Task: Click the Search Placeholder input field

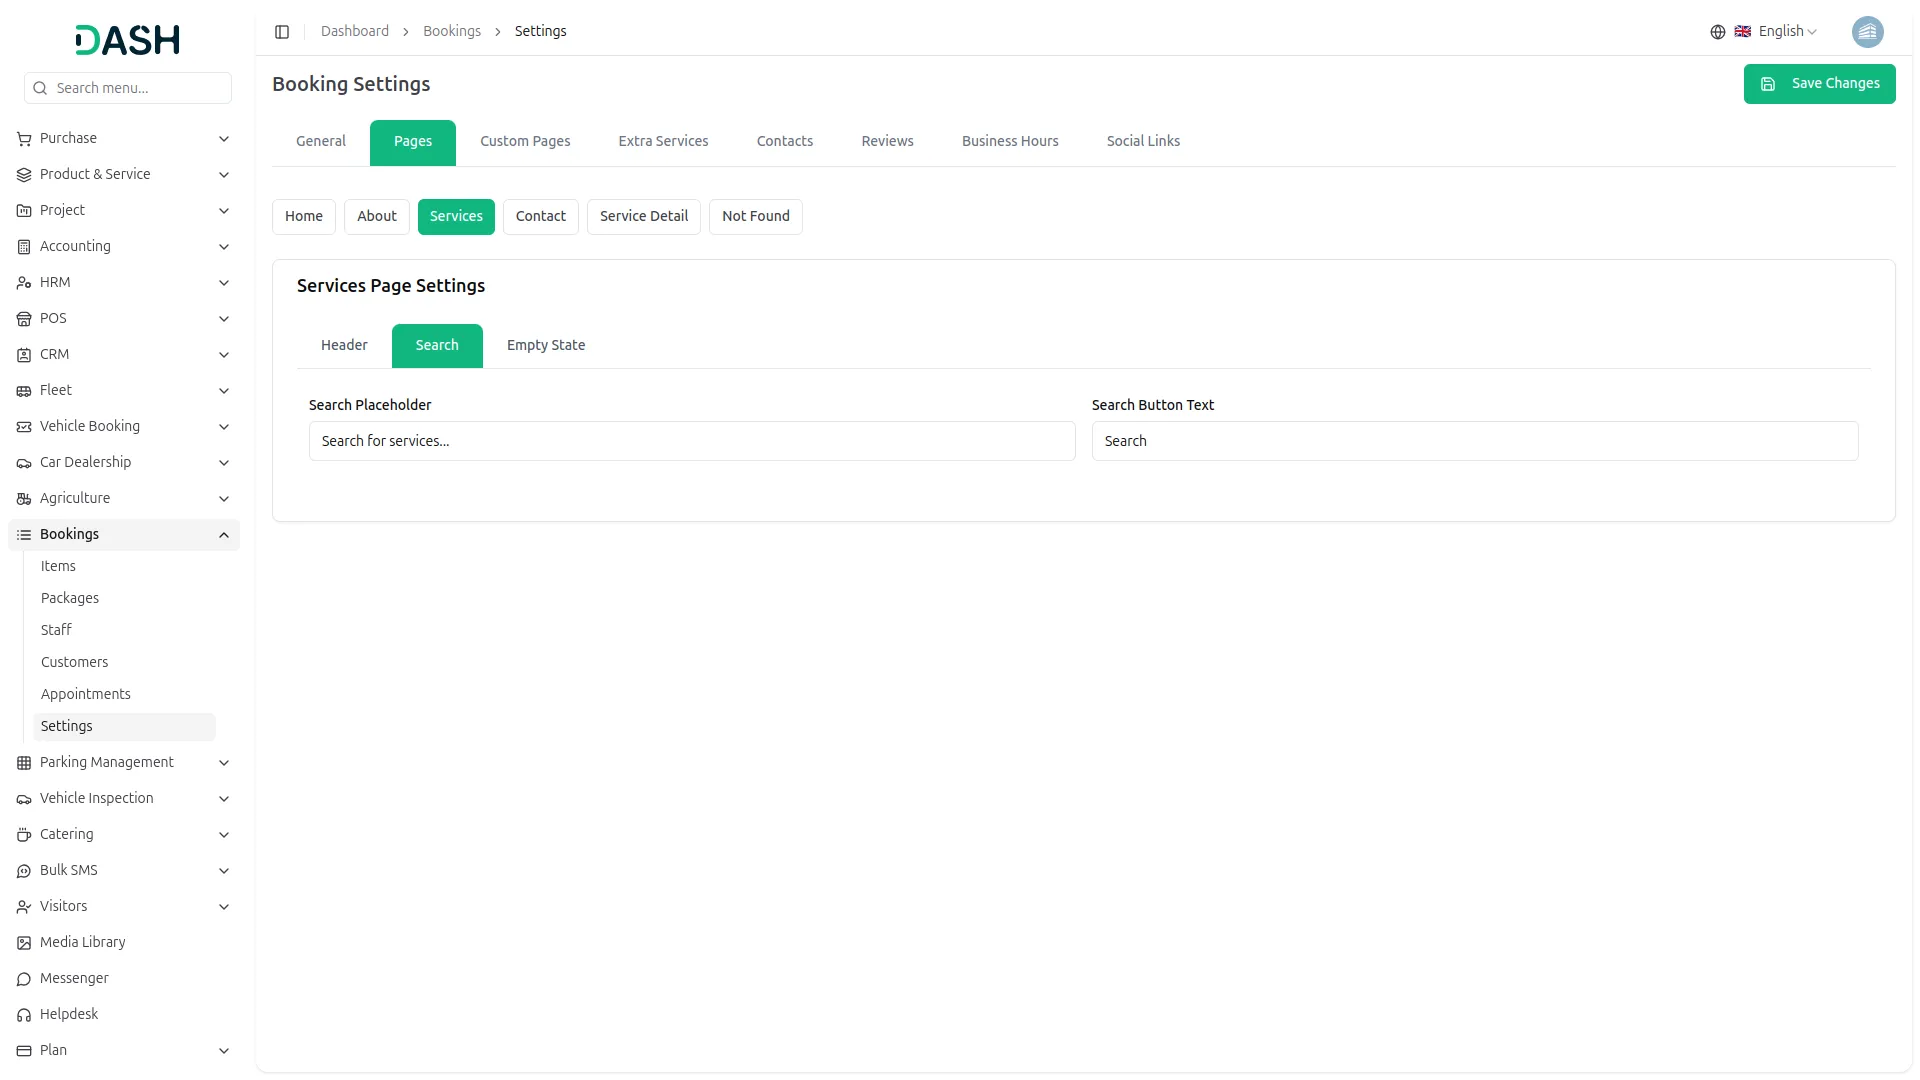Action: tap(691, 442)
